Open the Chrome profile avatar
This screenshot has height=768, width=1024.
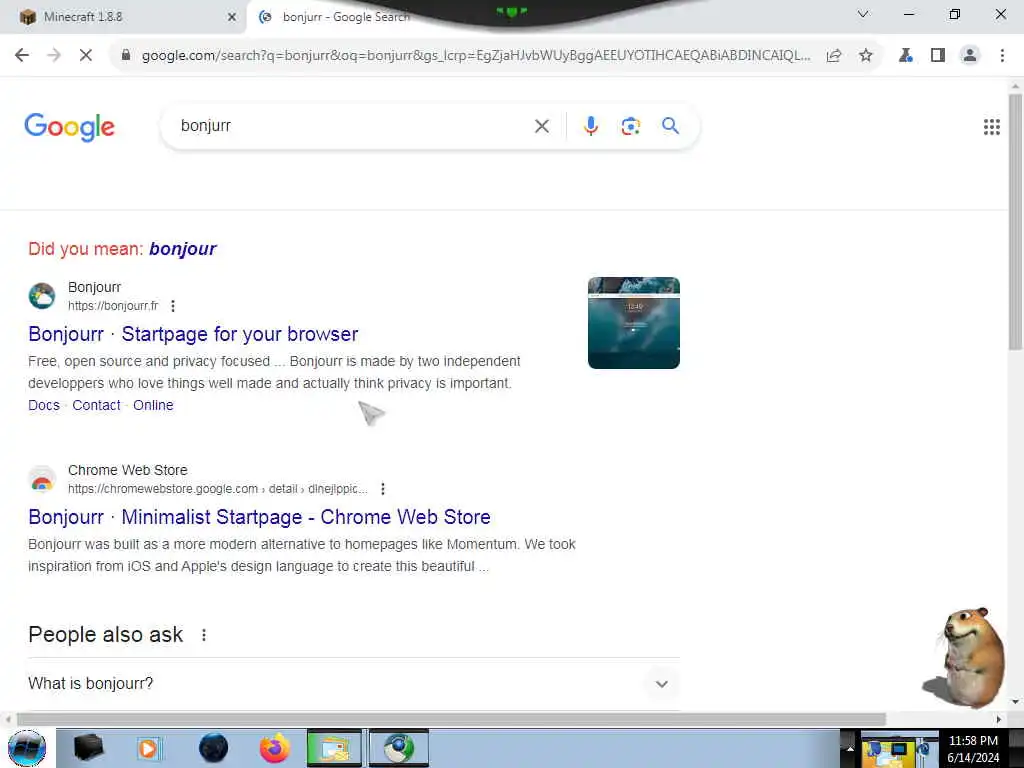(x=970, y=56)
